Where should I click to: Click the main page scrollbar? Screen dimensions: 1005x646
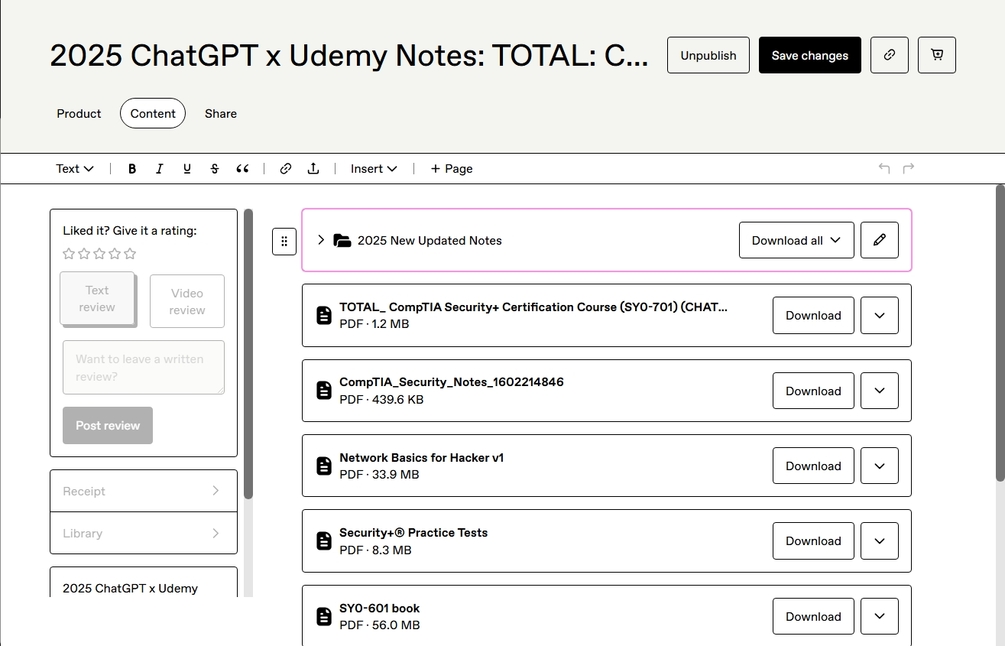click(x=1001, y=333)
